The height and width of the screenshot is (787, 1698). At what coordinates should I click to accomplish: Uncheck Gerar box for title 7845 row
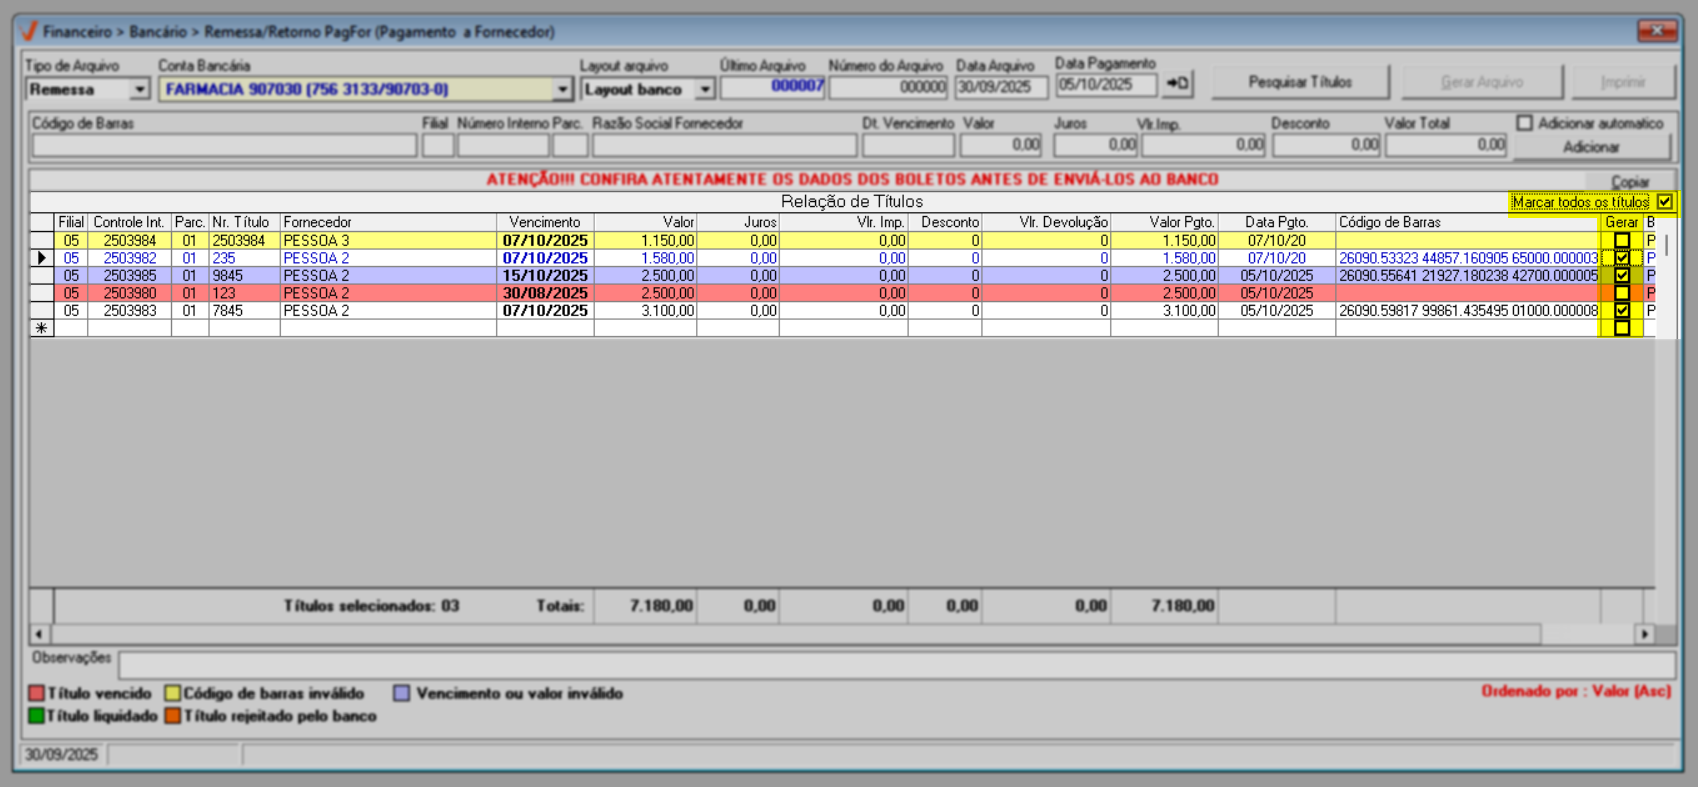tap(1621, 311)
